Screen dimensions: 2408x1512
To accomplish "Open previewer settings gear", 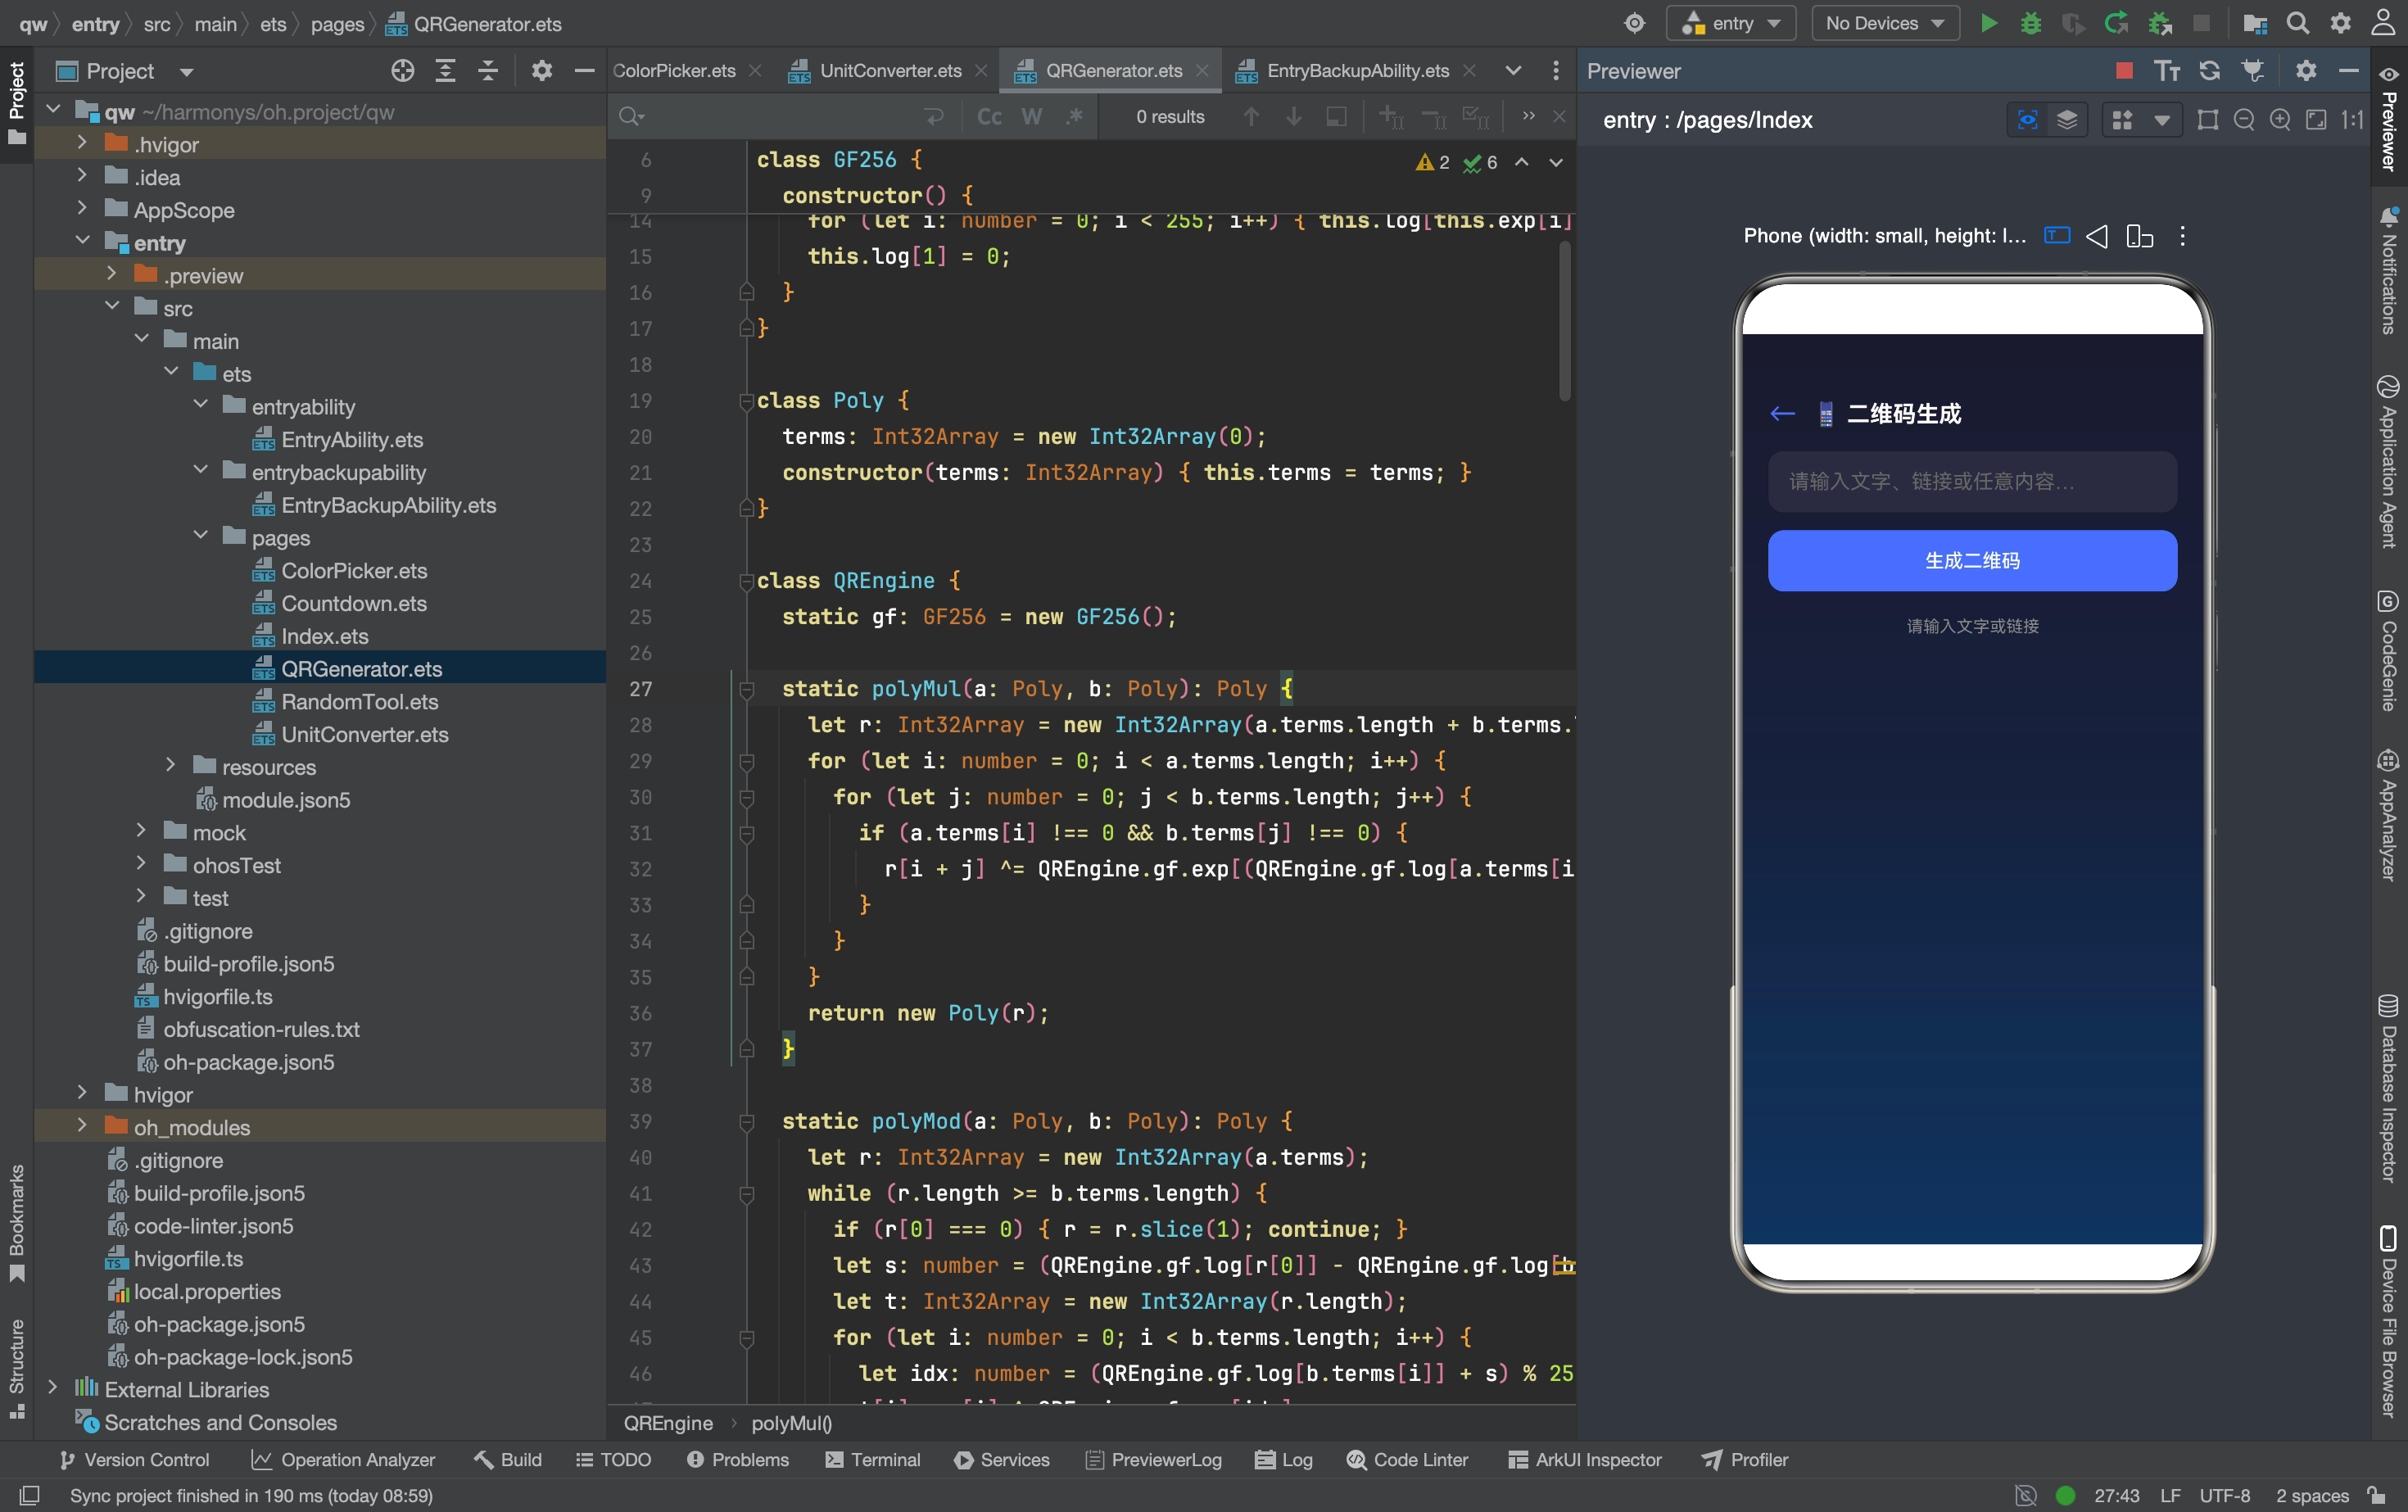I will point(2306,70).
